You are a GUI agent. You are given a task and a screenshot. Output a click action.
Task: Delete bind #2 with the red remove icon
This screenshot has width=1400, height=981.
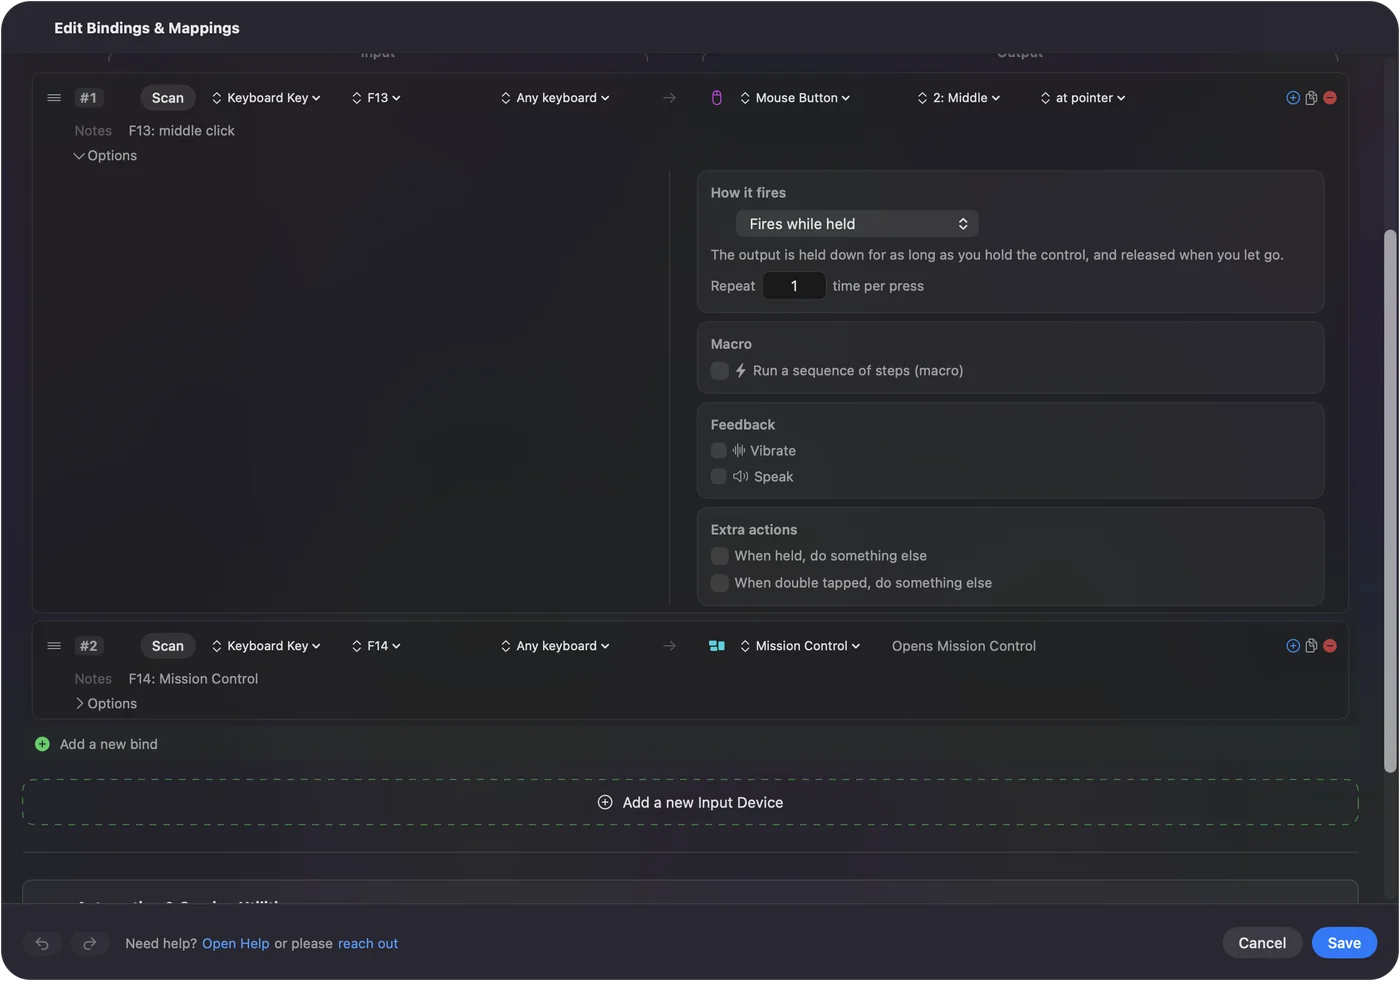[1330, 646]
